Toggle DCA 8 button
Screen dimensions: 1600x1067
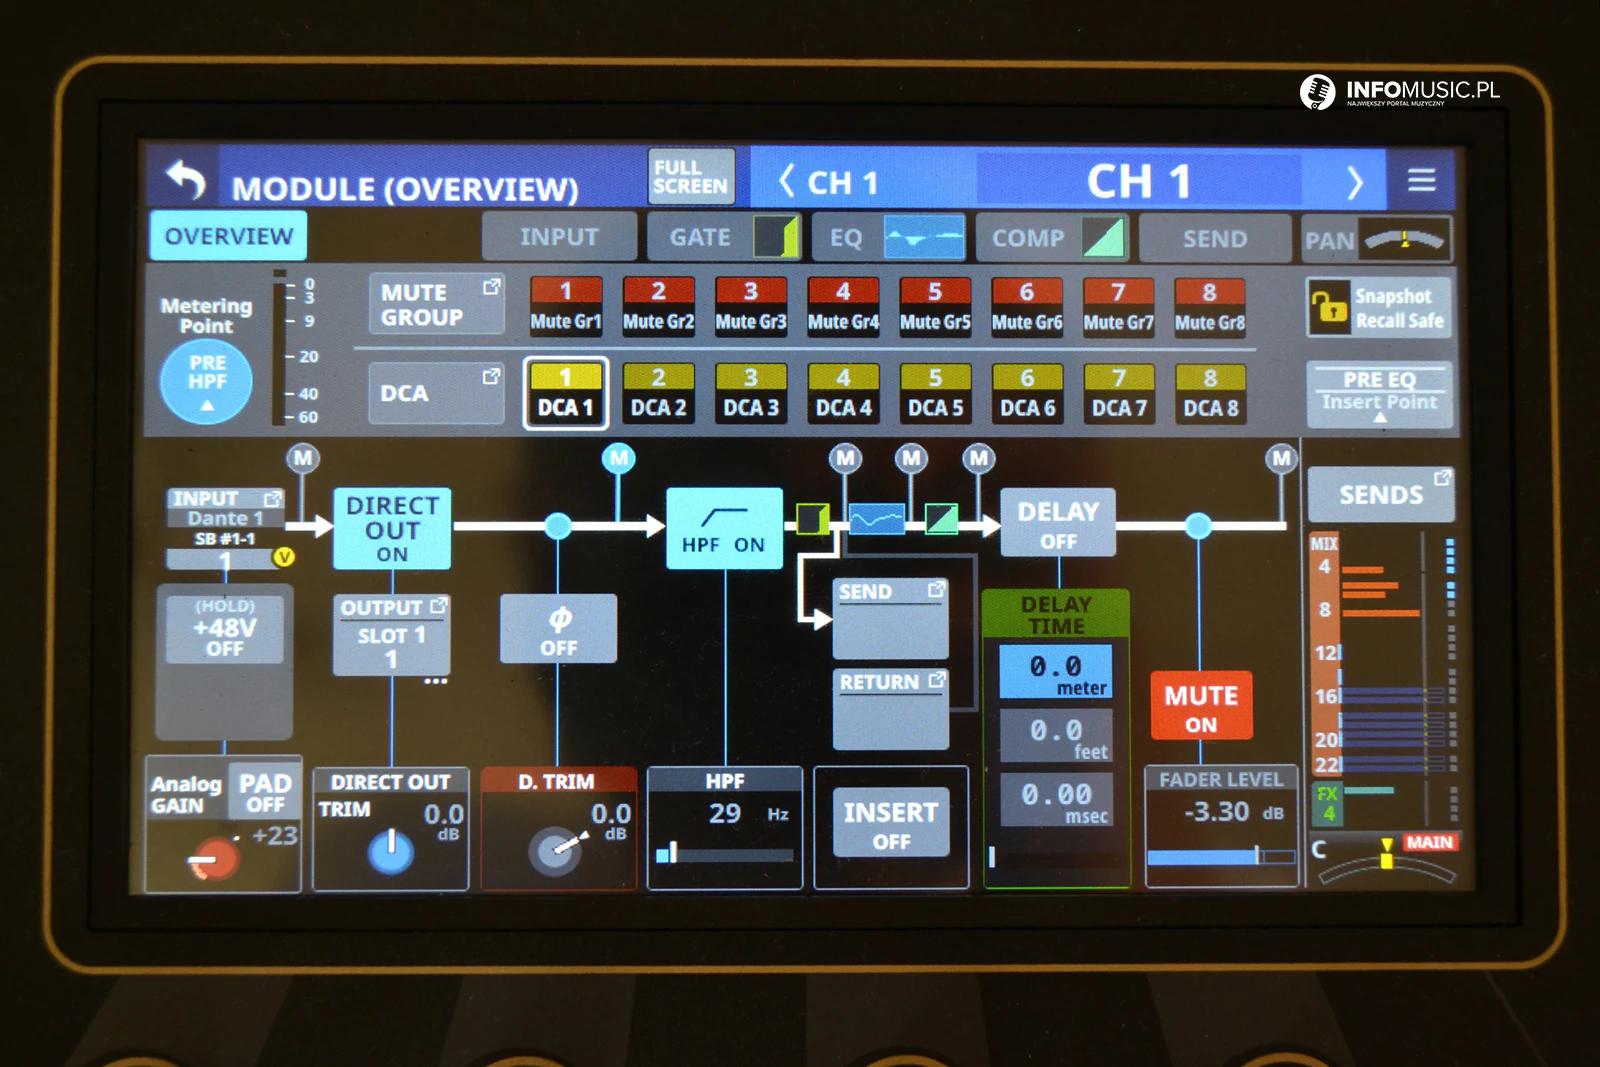tap(1210, 394)
